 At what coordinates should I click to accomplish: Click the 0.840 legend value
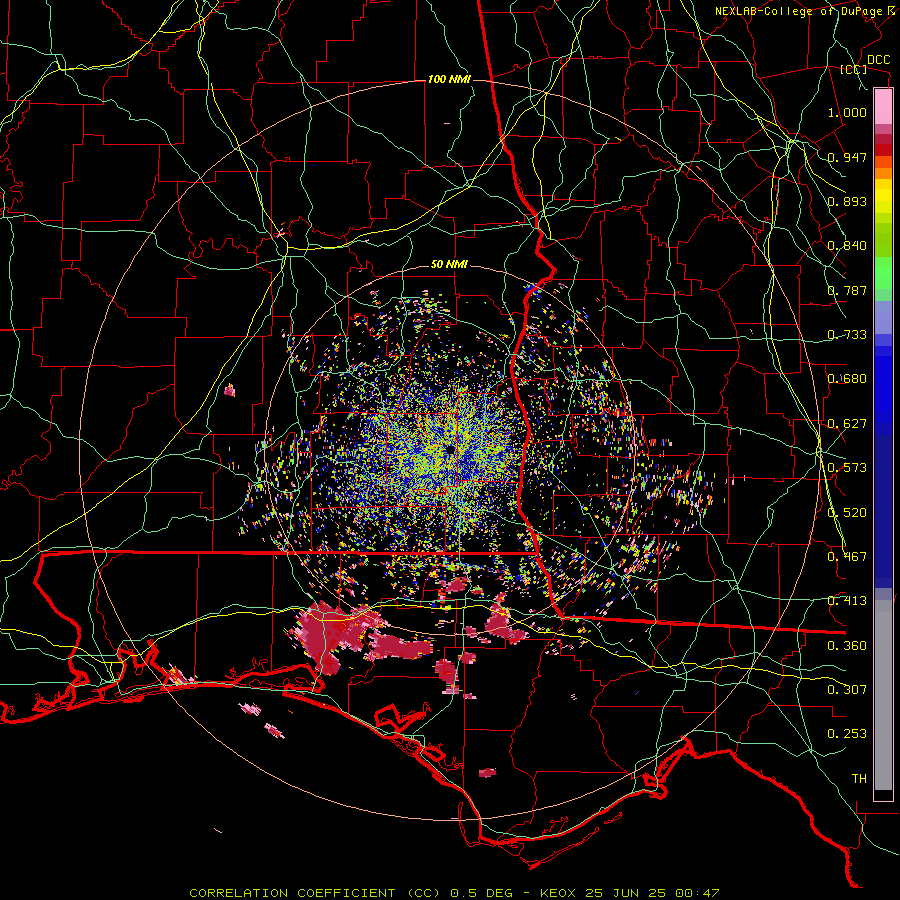[x=847, y=246]
